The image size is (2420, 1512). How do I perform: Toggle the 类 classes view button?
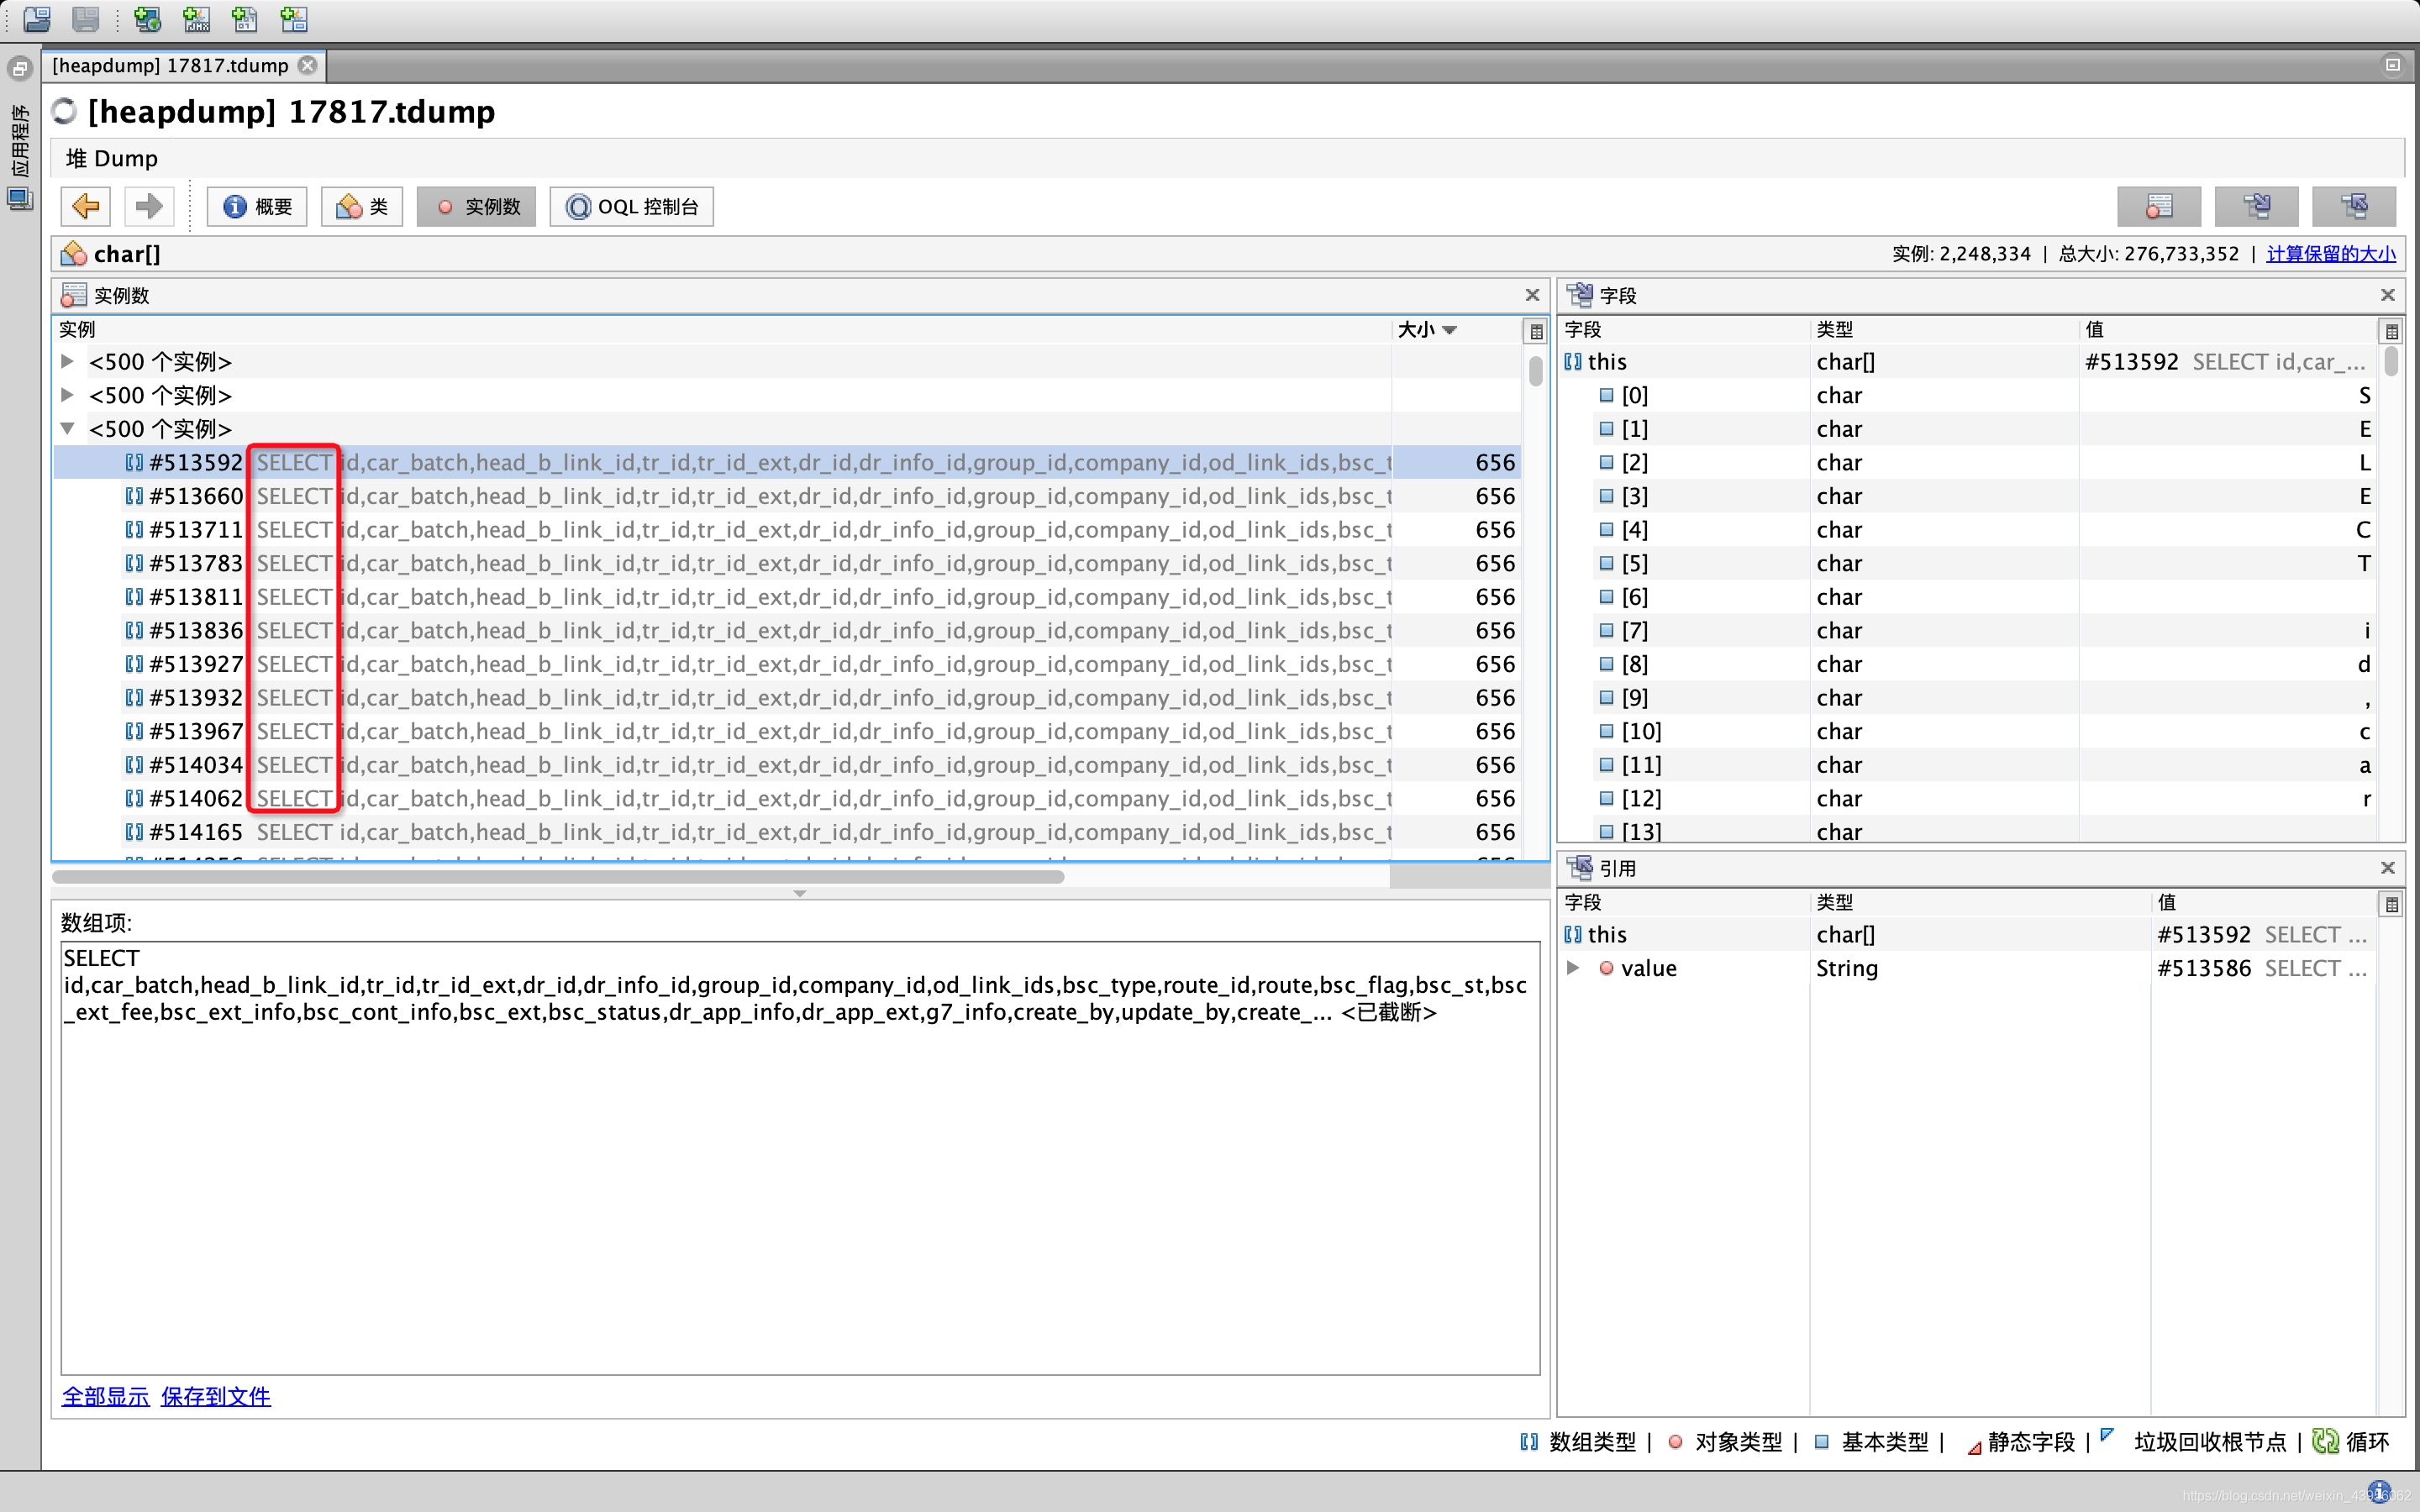pos(362,207)
